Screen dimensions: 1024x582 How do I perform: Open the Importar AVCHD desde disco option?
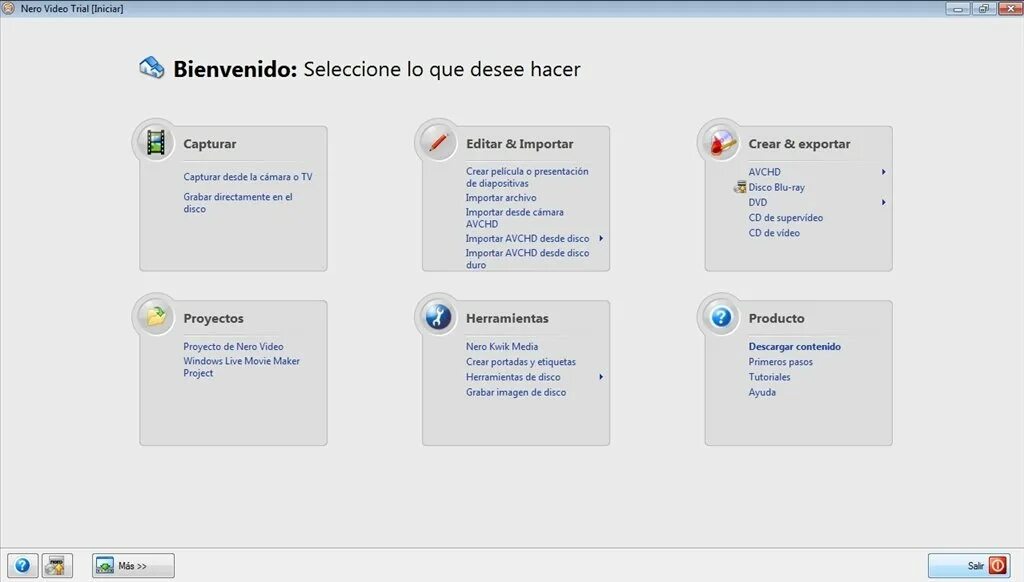(527, 238)
